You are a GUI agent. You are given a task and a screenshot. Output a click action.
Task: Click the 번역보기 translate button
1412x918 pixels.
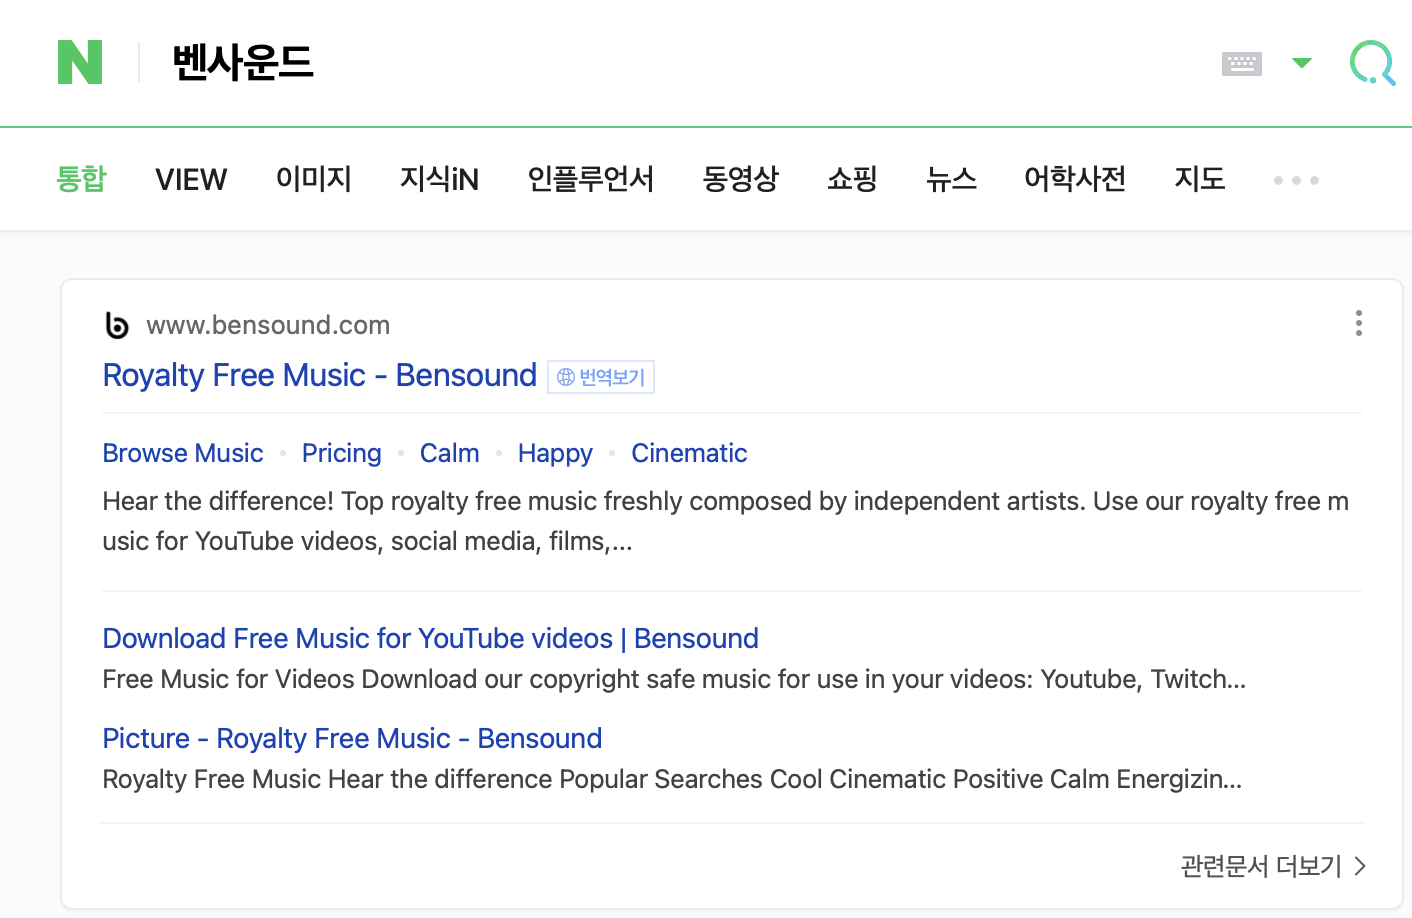point(601,377)
